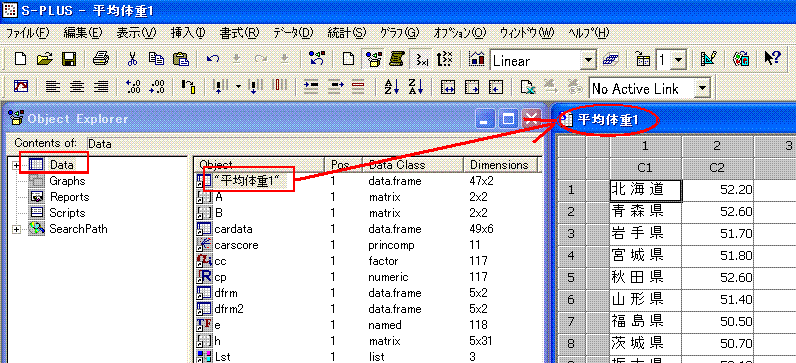Click the Sort ascending A-Z icon

(389, 87)
